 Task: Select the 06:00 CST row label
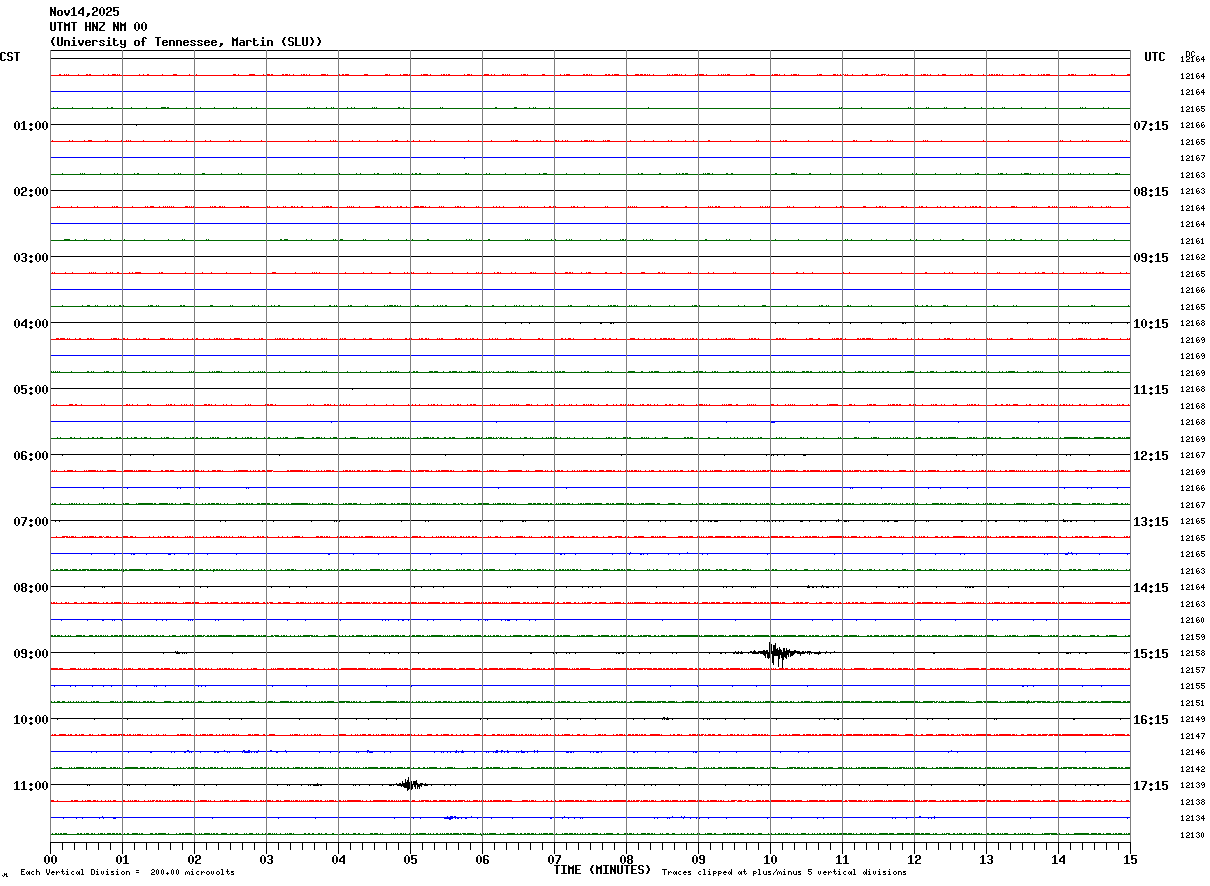[30, 455]
